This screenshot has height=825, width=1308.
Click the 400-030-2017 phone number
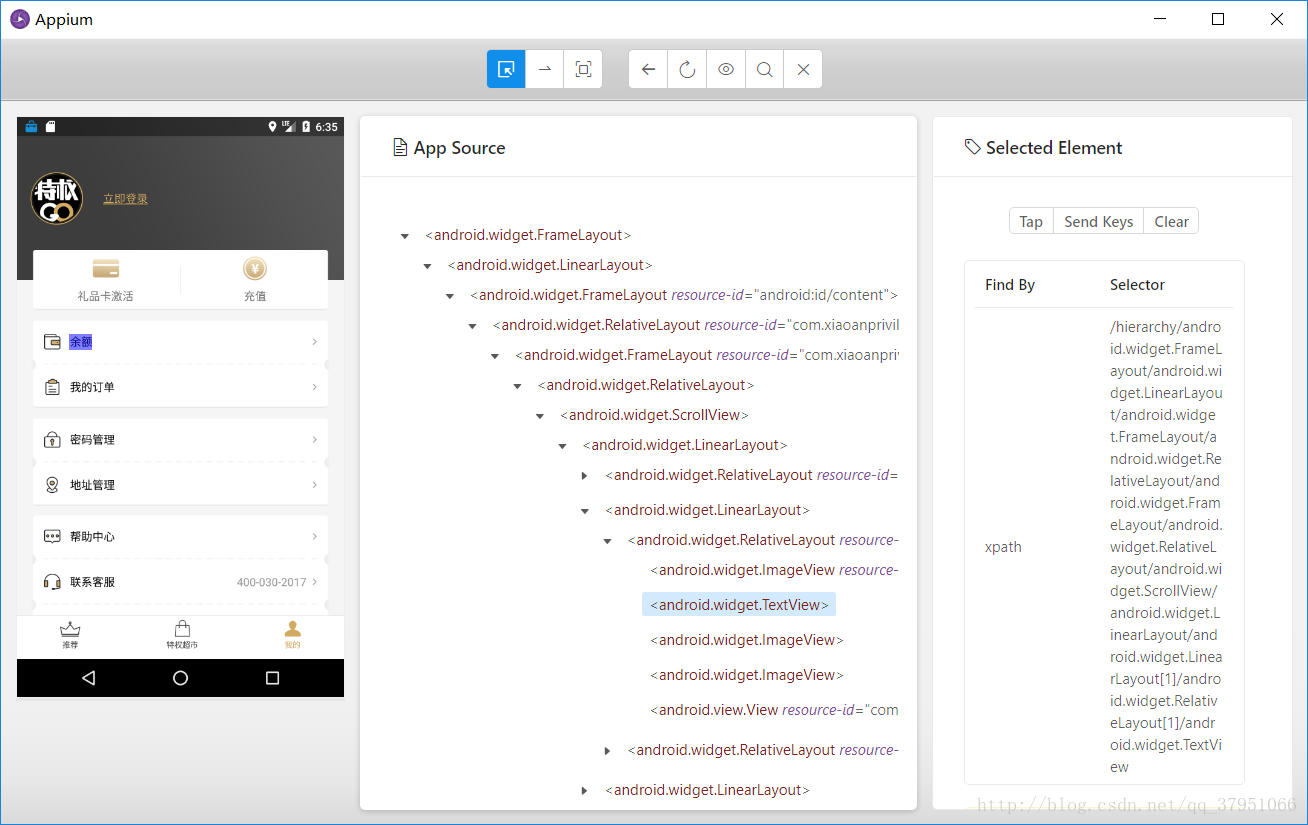[272, 582]
